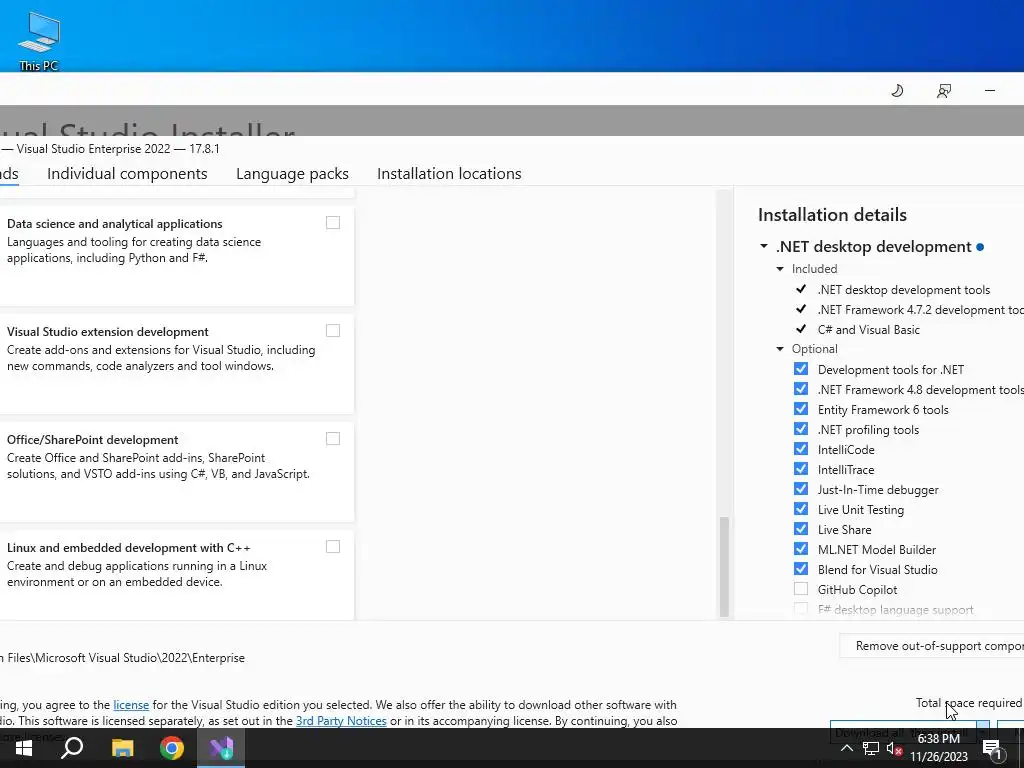Viewport: 1024px width, 768px height.
Task: Open the notification center icon
Action: coord(992,748)
